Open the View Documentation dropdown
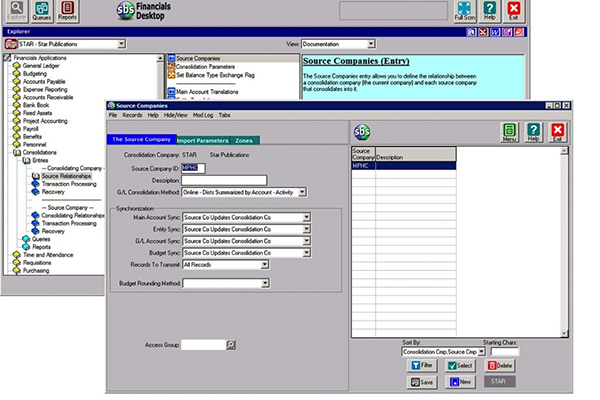 (x=371, y=44)
